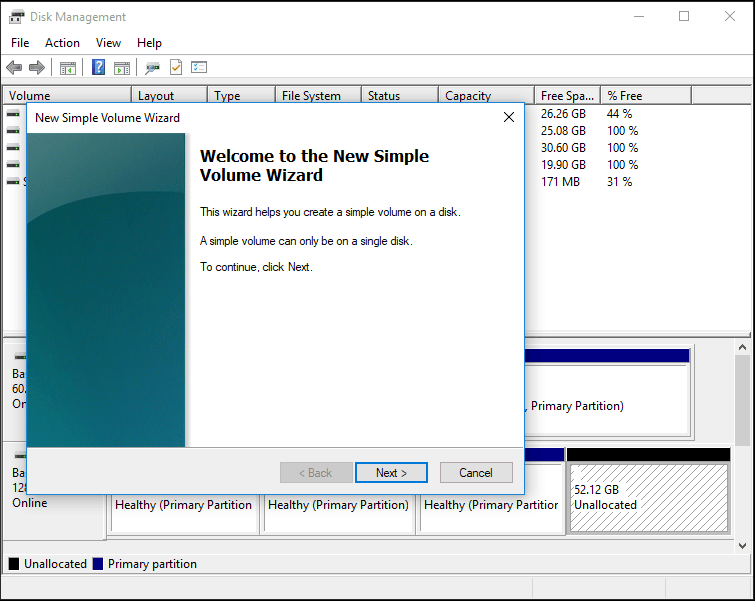Click the Connect/Rescan disk toolbar icon
Screen dimensions: 755x601
152,68
